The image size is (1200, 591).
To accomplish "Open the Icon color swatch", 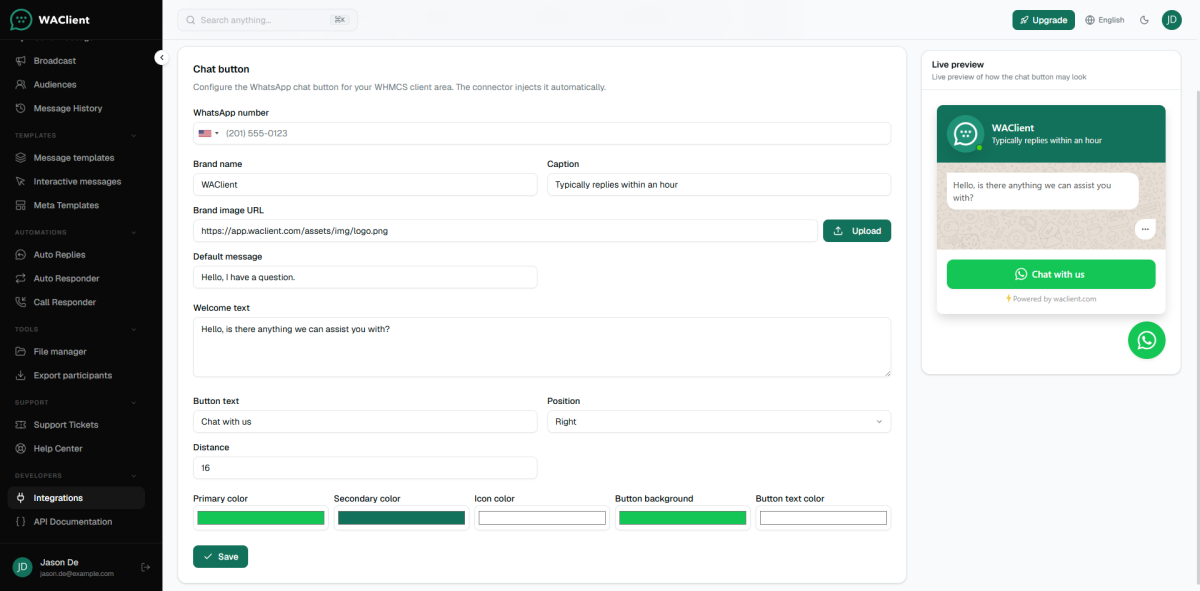I will [x=542, y=518].
